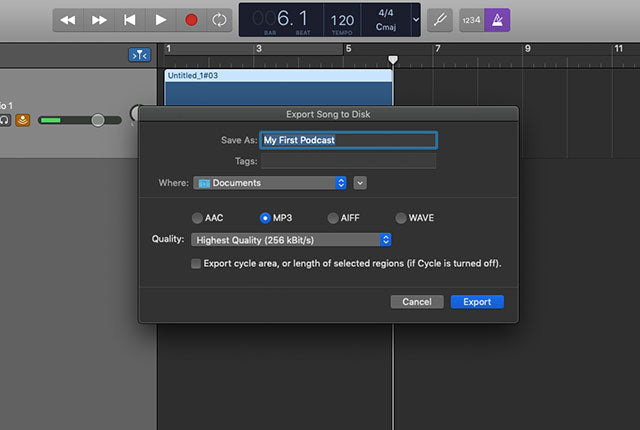Choose the AIFF format option
Image resolution: width=640 pixels, height=430 pixels.
click(x=332, y=218)
